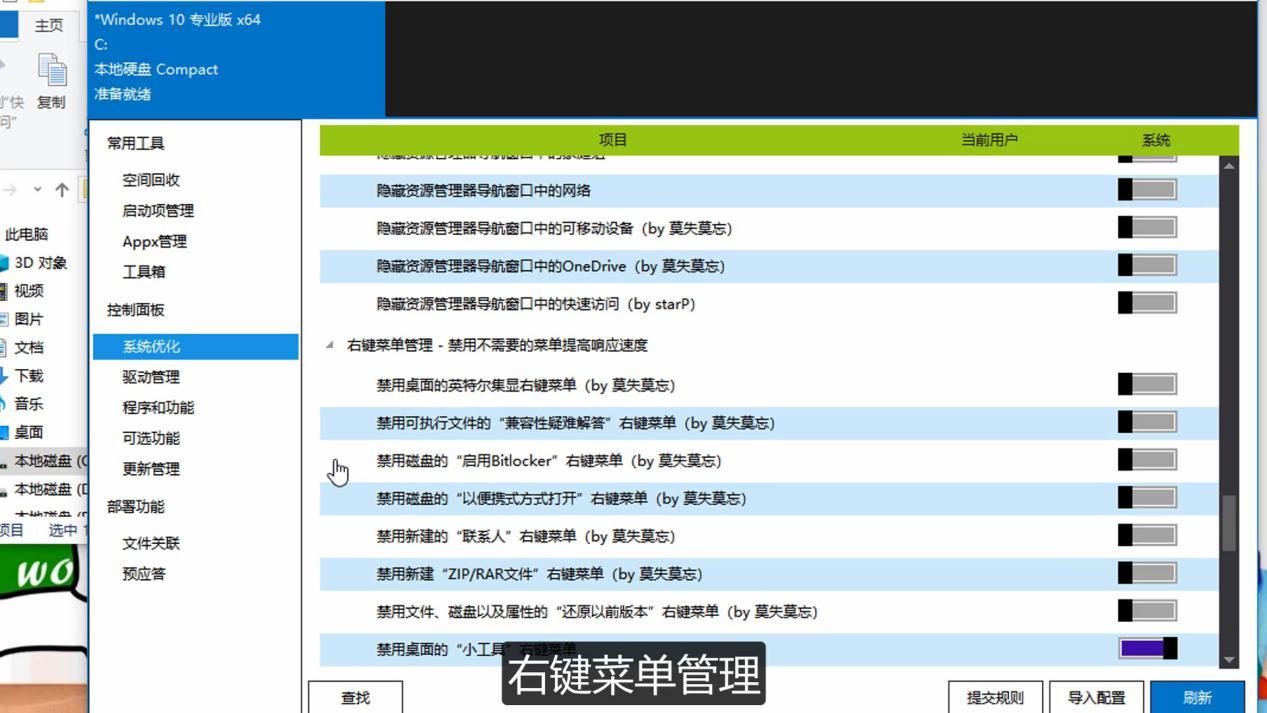The image size is (1267, 713).
Task: Click the 刷新 button
Action: pos(1197,698)
